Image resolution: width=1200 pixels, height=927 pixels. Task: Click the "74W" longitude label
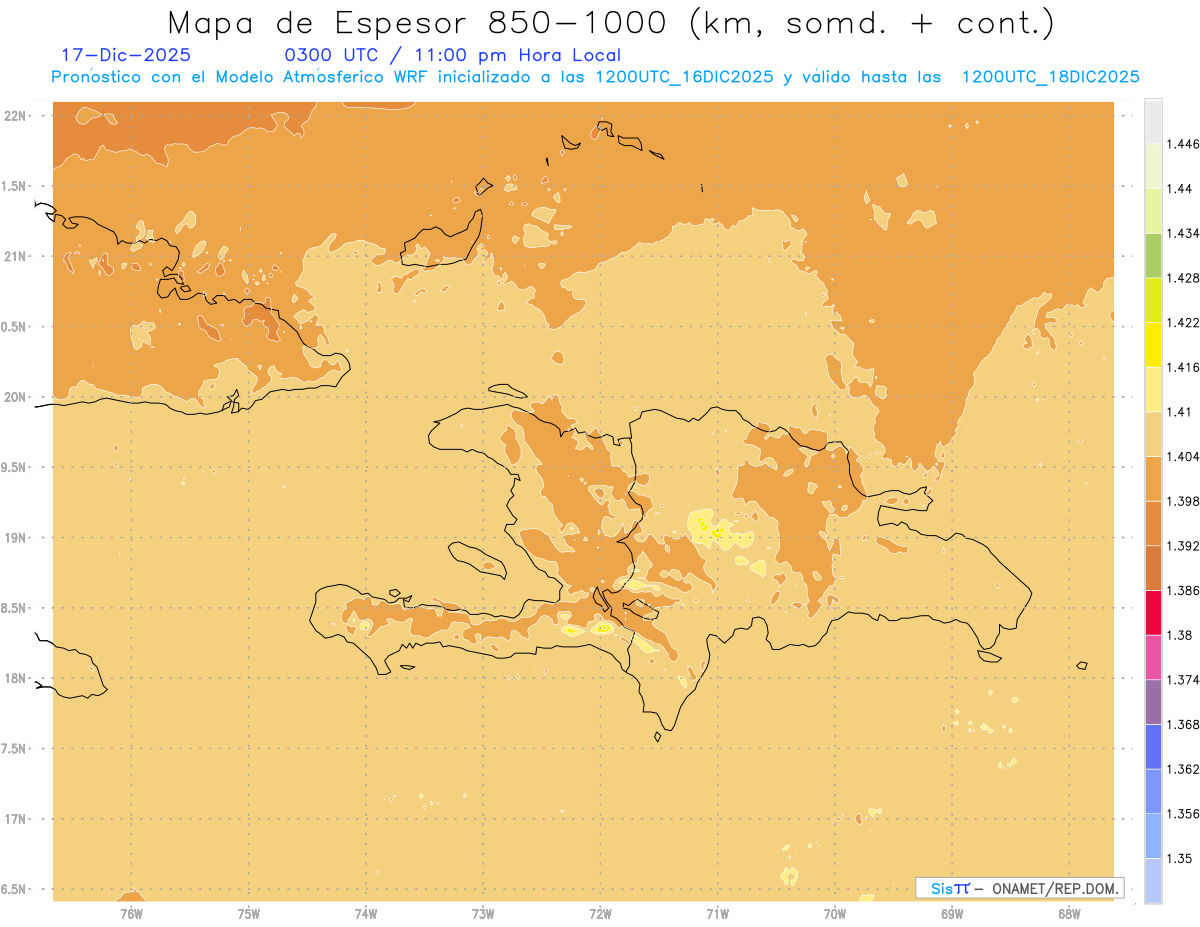[x=366, y=913]
